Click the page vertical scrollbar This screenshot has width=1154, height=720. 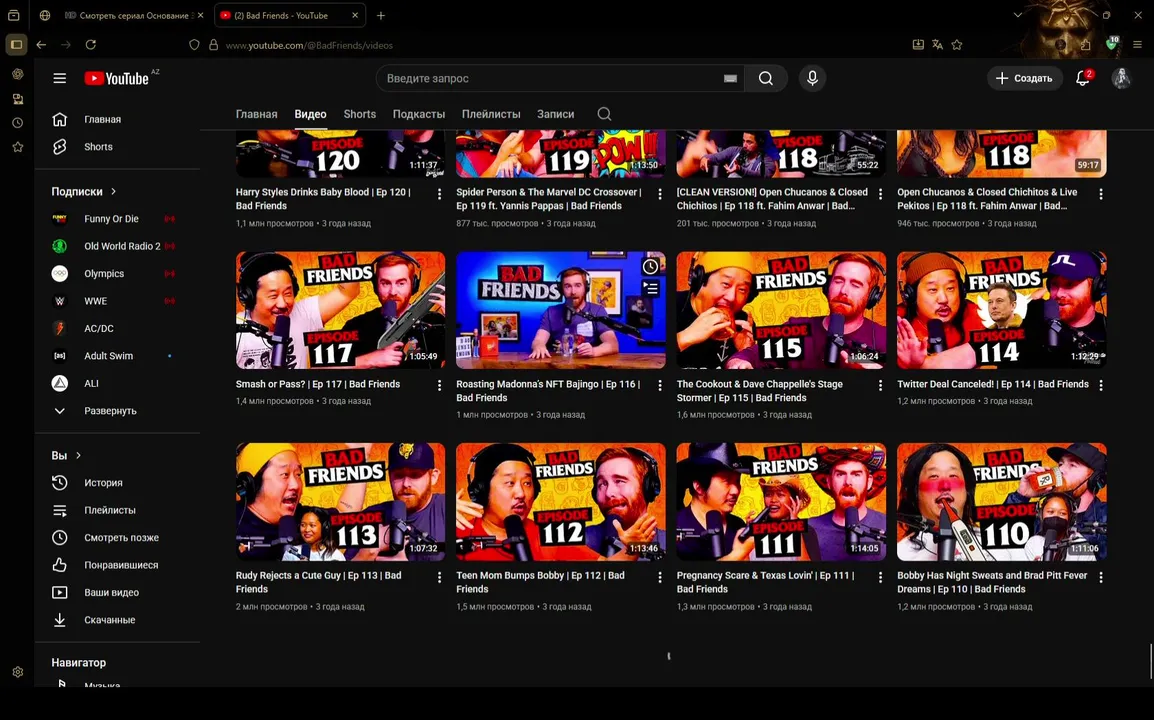pos(1150,660)
